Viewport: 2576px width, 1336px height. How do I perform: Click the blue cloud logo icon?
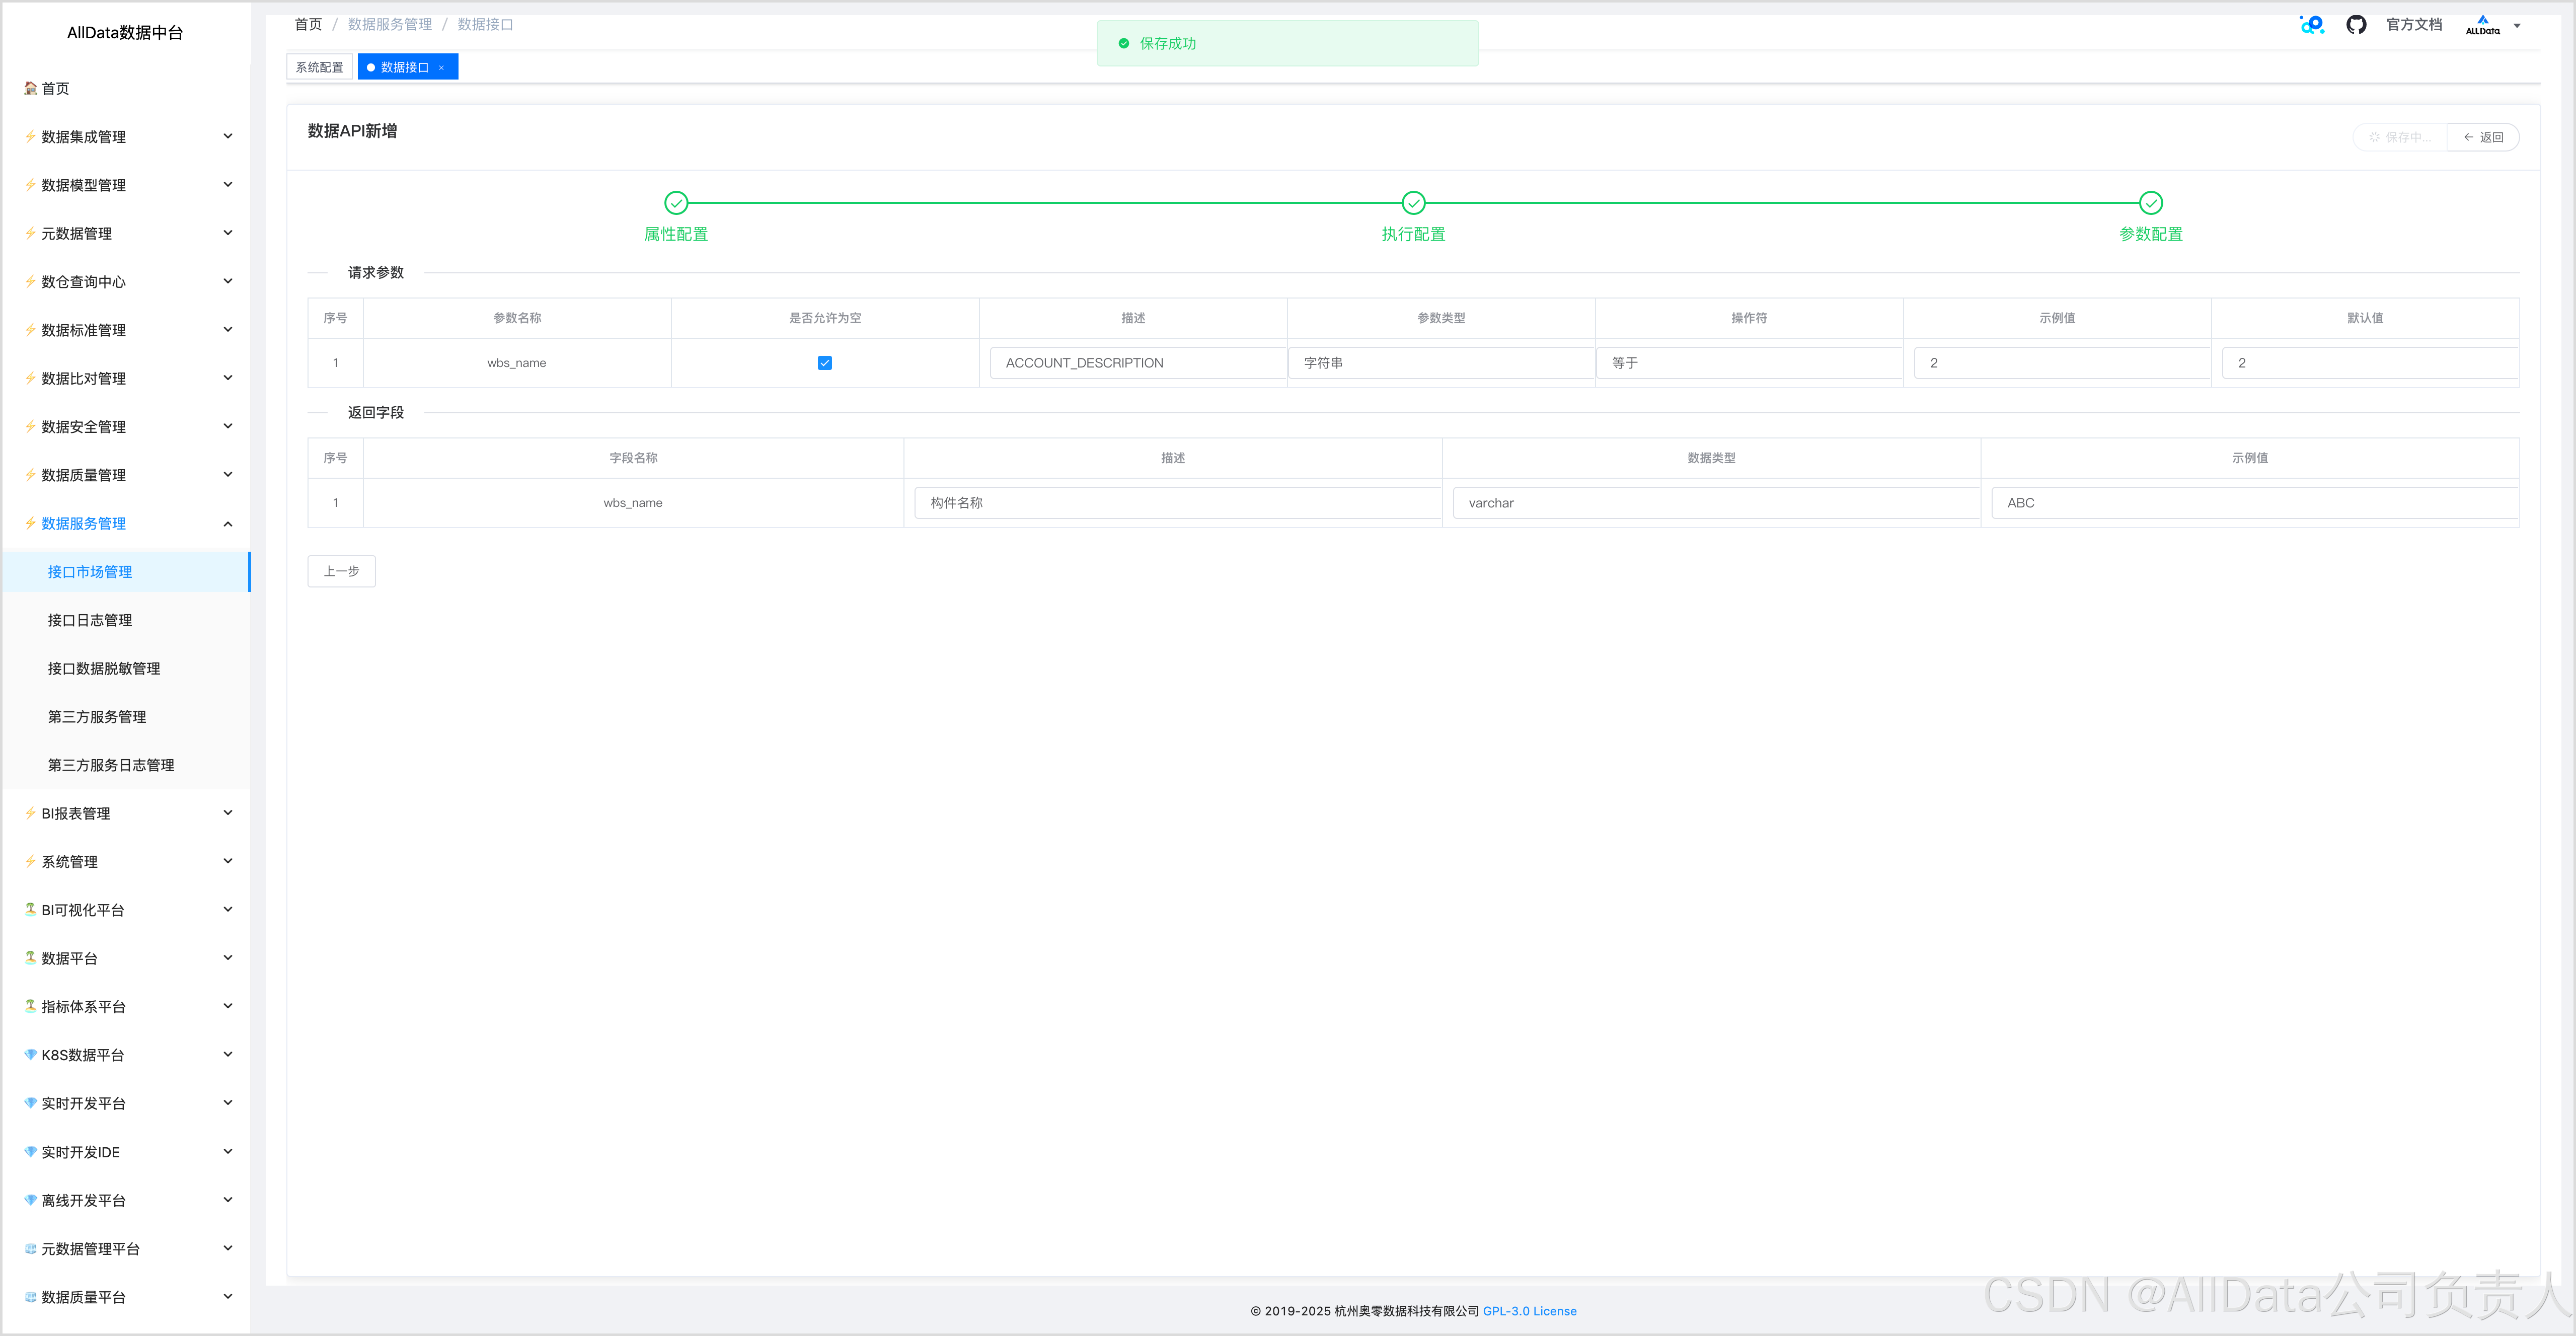coord(2311,25)
